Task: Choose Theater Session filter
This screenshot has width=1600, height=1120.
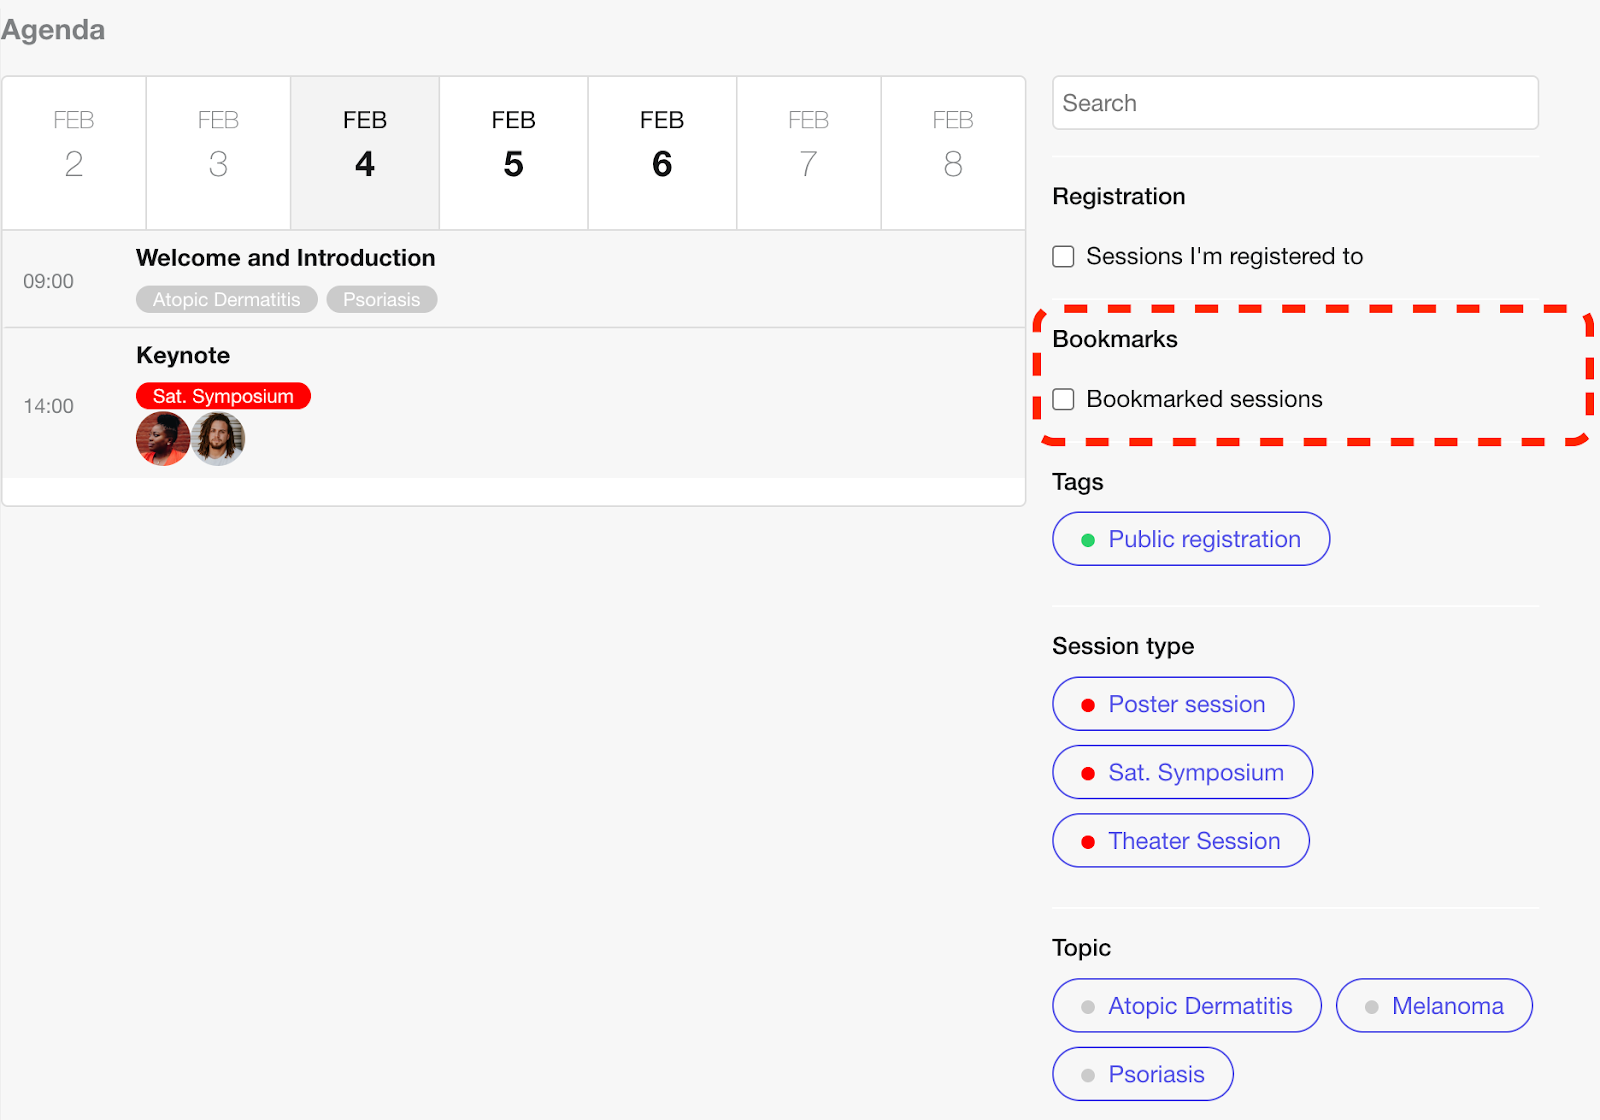Action: (x=1181, y=841)
